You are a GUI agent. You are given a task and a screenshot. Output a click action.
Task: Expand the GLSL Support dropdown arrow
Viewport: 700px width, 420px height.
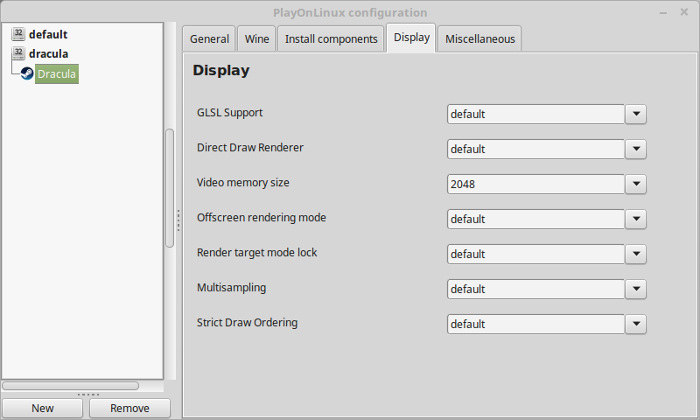[x=636, y=114]
